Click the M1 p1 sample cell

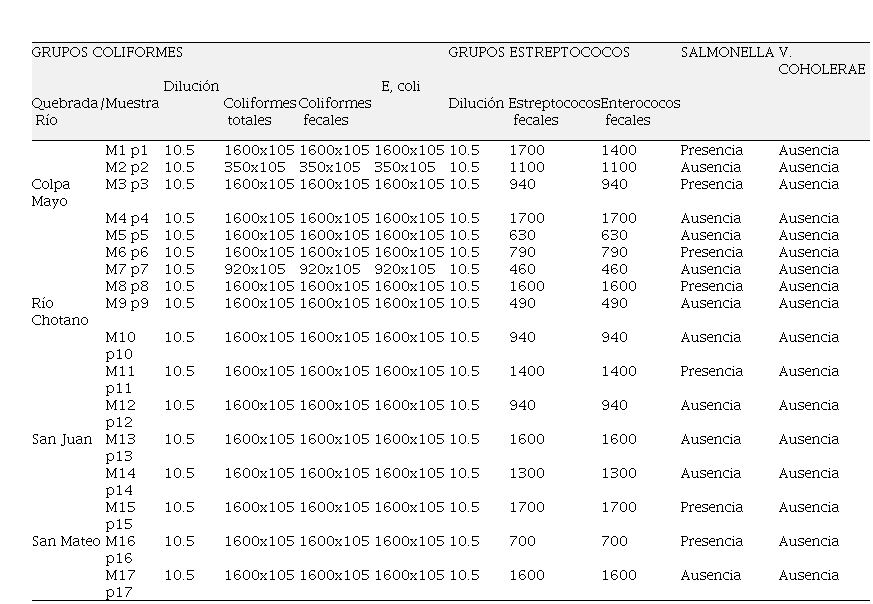pyautogui.click(x=126, y=150)
